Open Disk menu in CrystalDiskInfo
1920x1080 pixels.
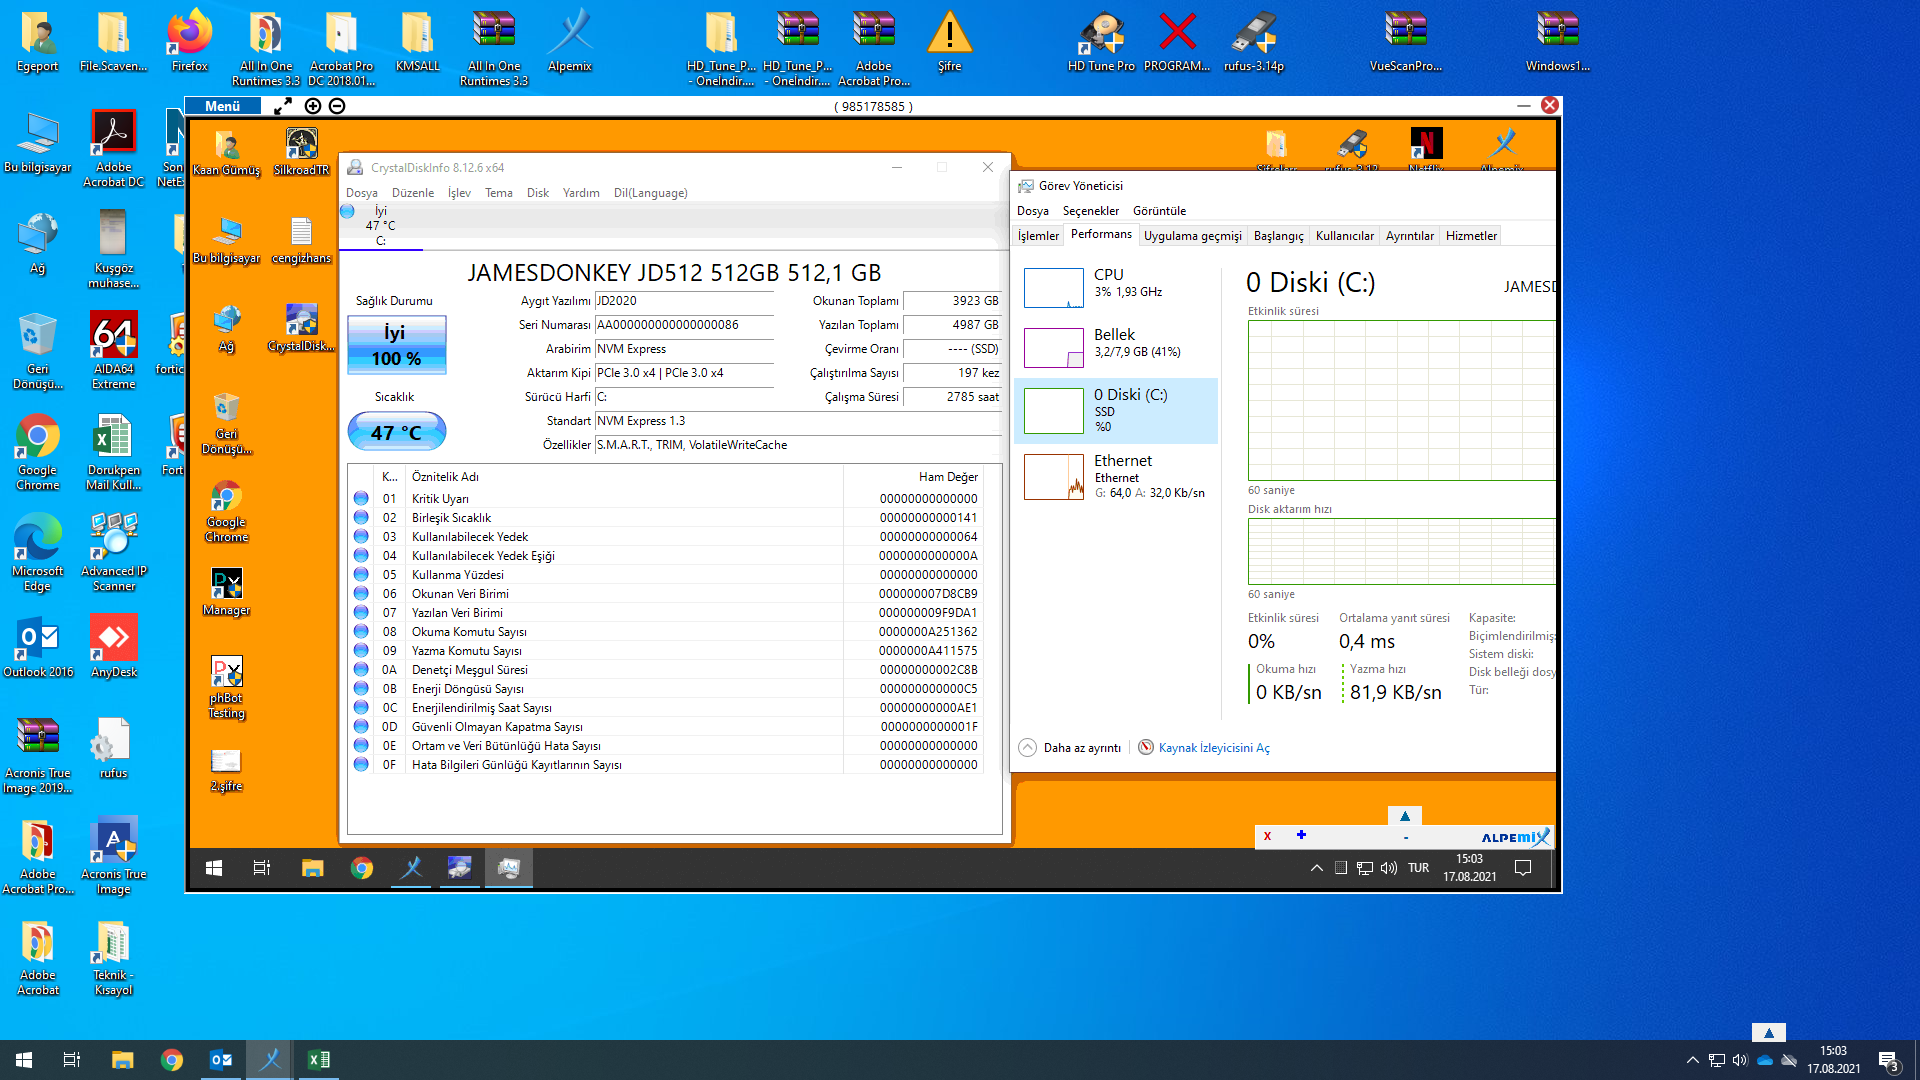point(538,193)
